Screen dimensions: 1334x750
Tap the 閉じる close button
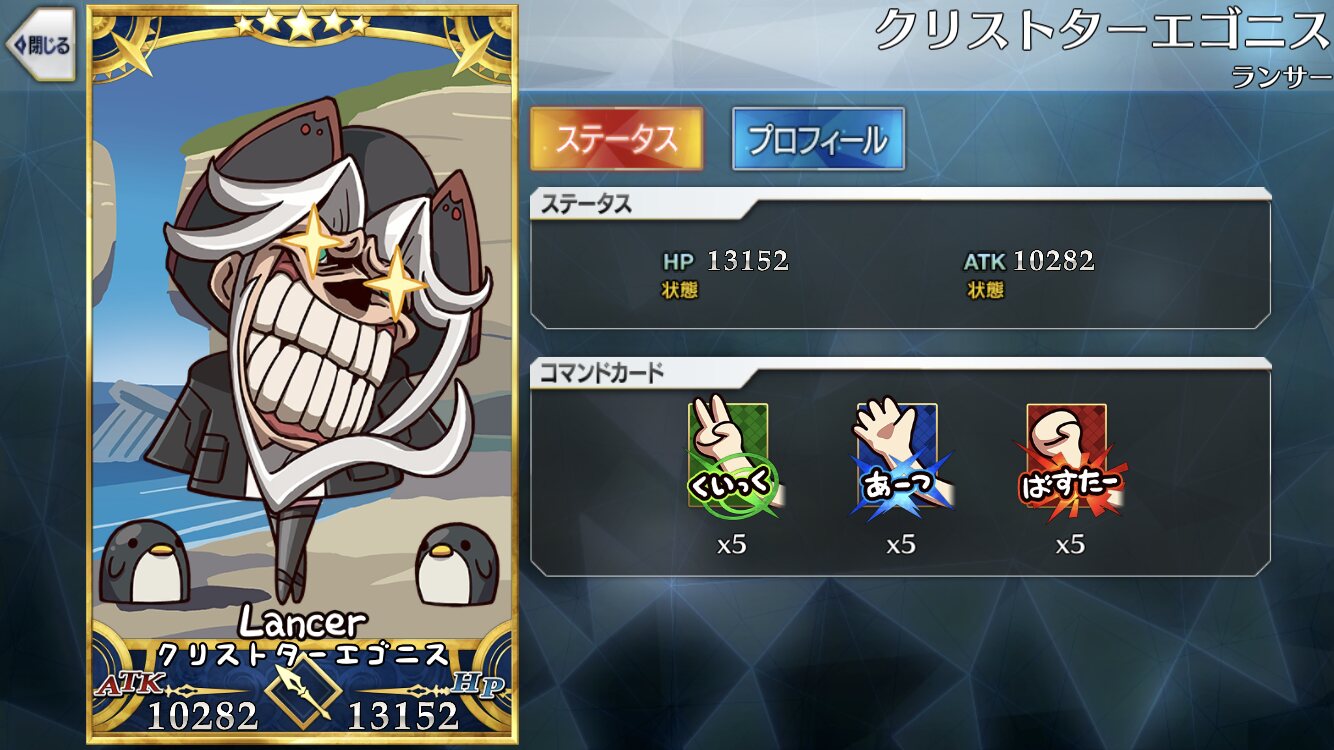pyautogui.click(x=40, y=45)
